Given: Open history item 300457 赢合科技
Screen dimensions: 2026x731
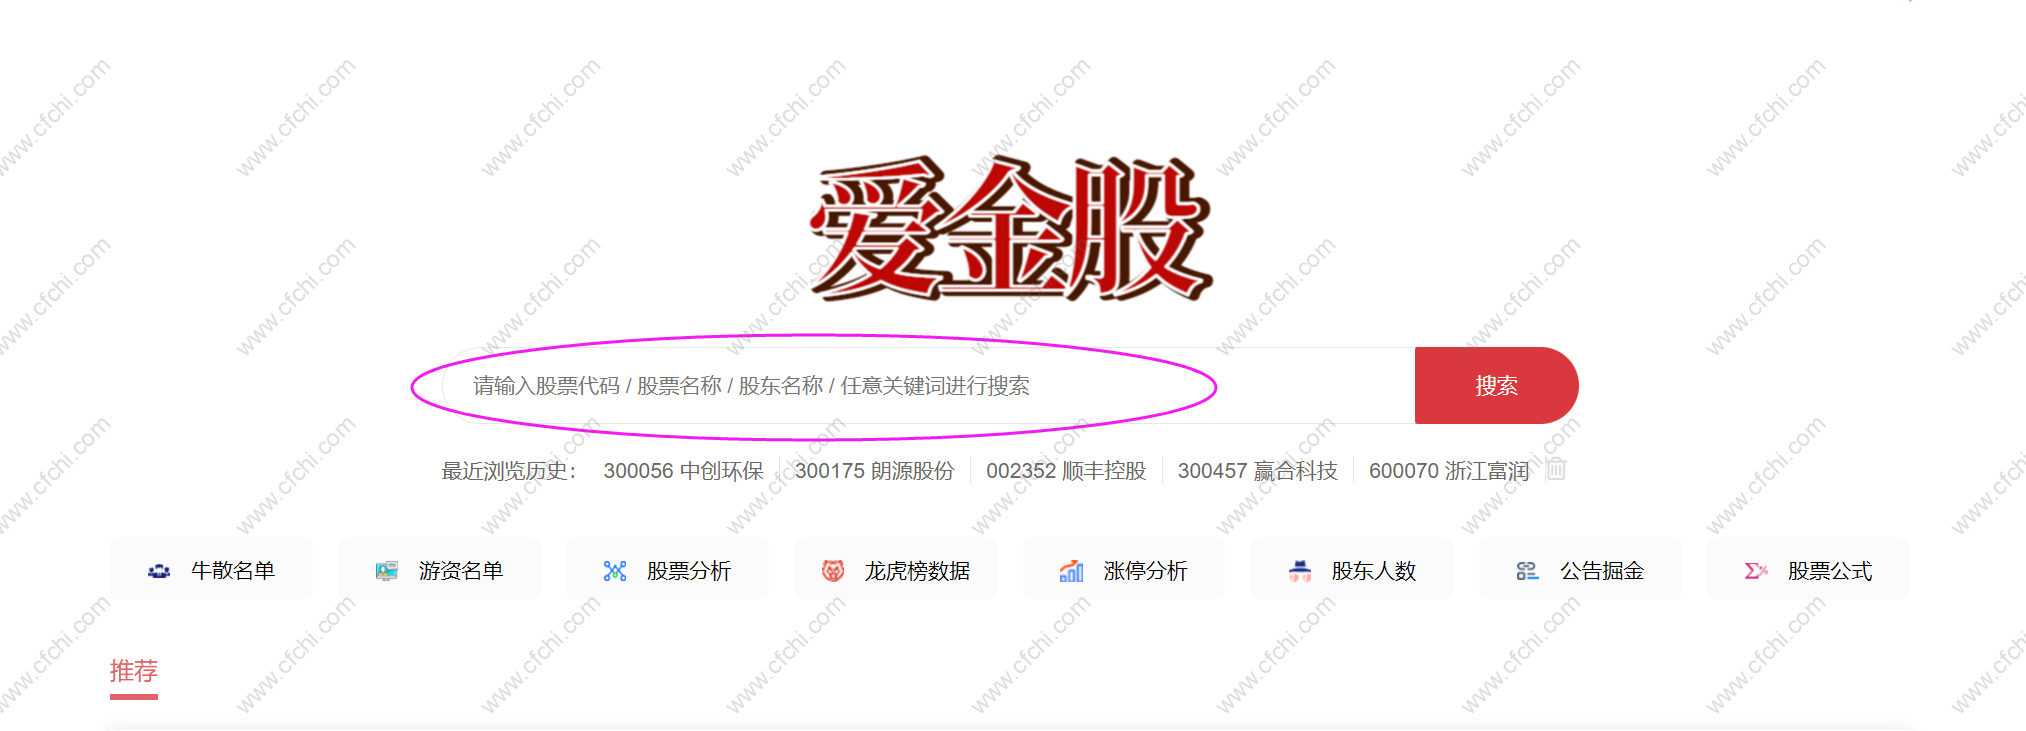Looking at the screenshot, I should [x=1257, y=471].
